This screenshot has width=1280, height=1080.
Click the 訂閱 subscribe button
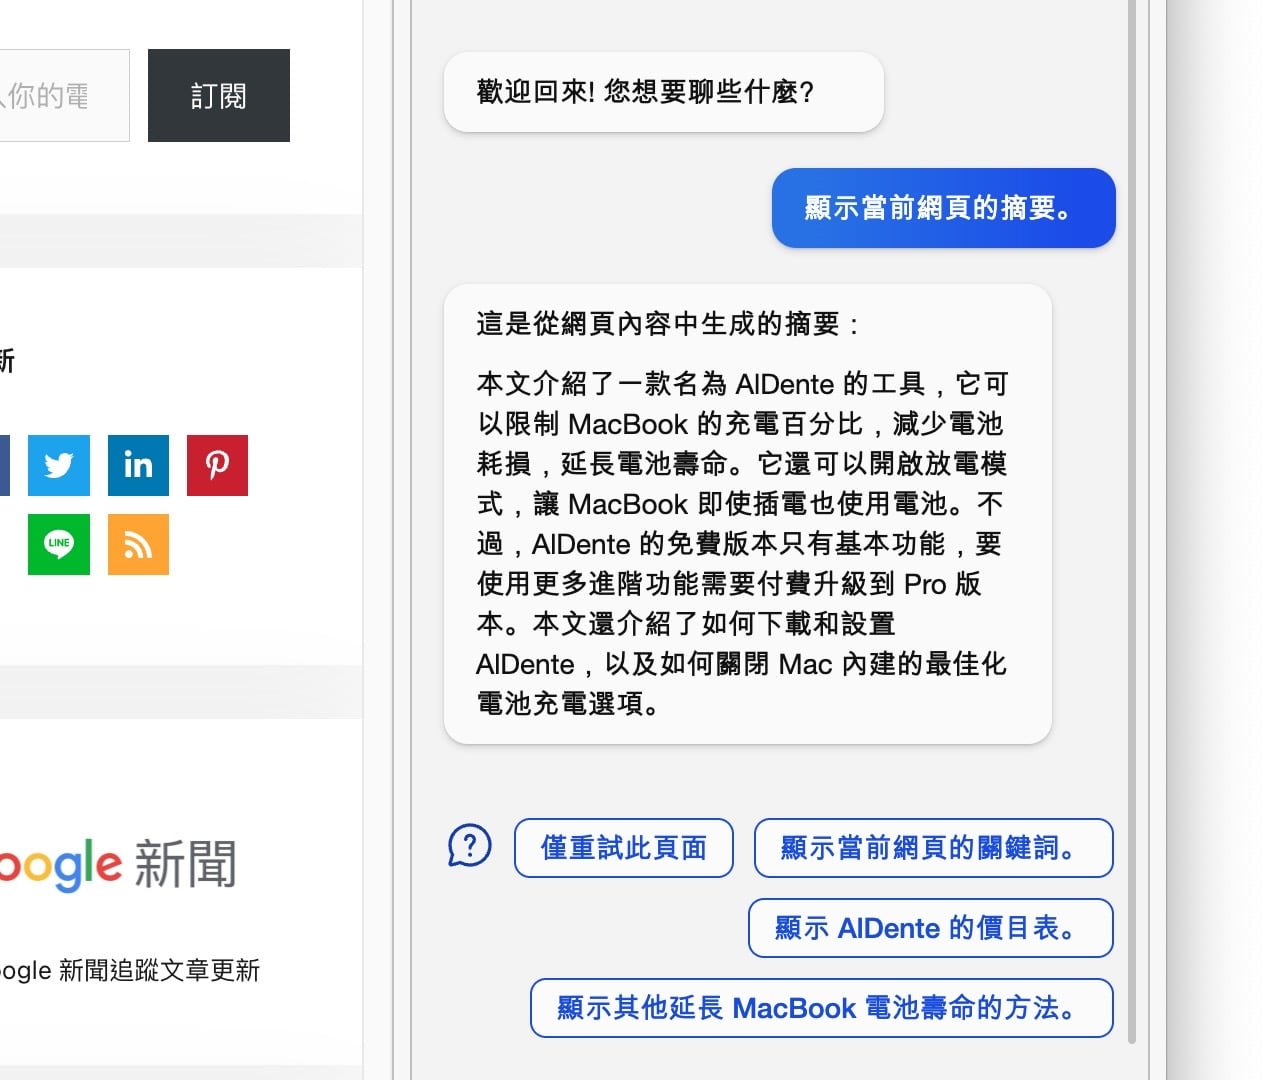[219, 95]
